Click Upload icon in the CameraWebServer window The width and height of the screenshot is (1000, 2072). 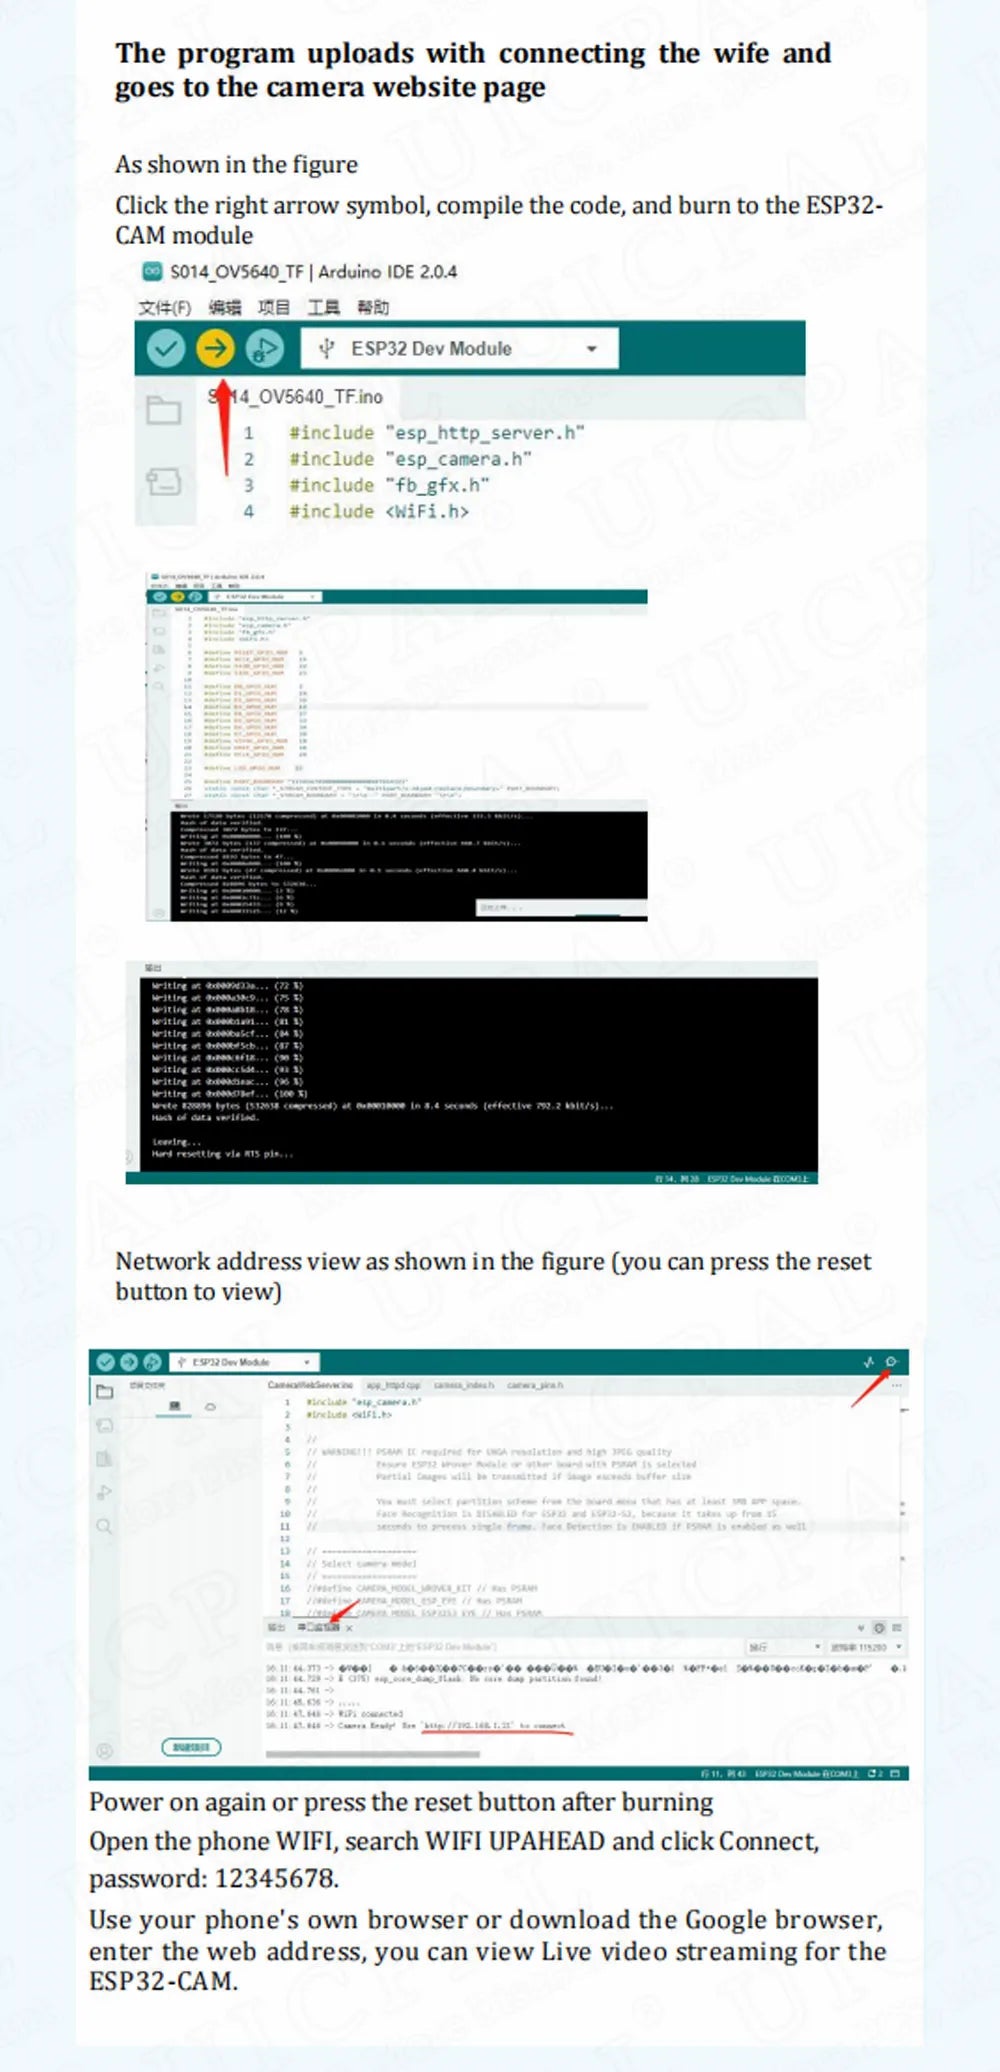129,1362
